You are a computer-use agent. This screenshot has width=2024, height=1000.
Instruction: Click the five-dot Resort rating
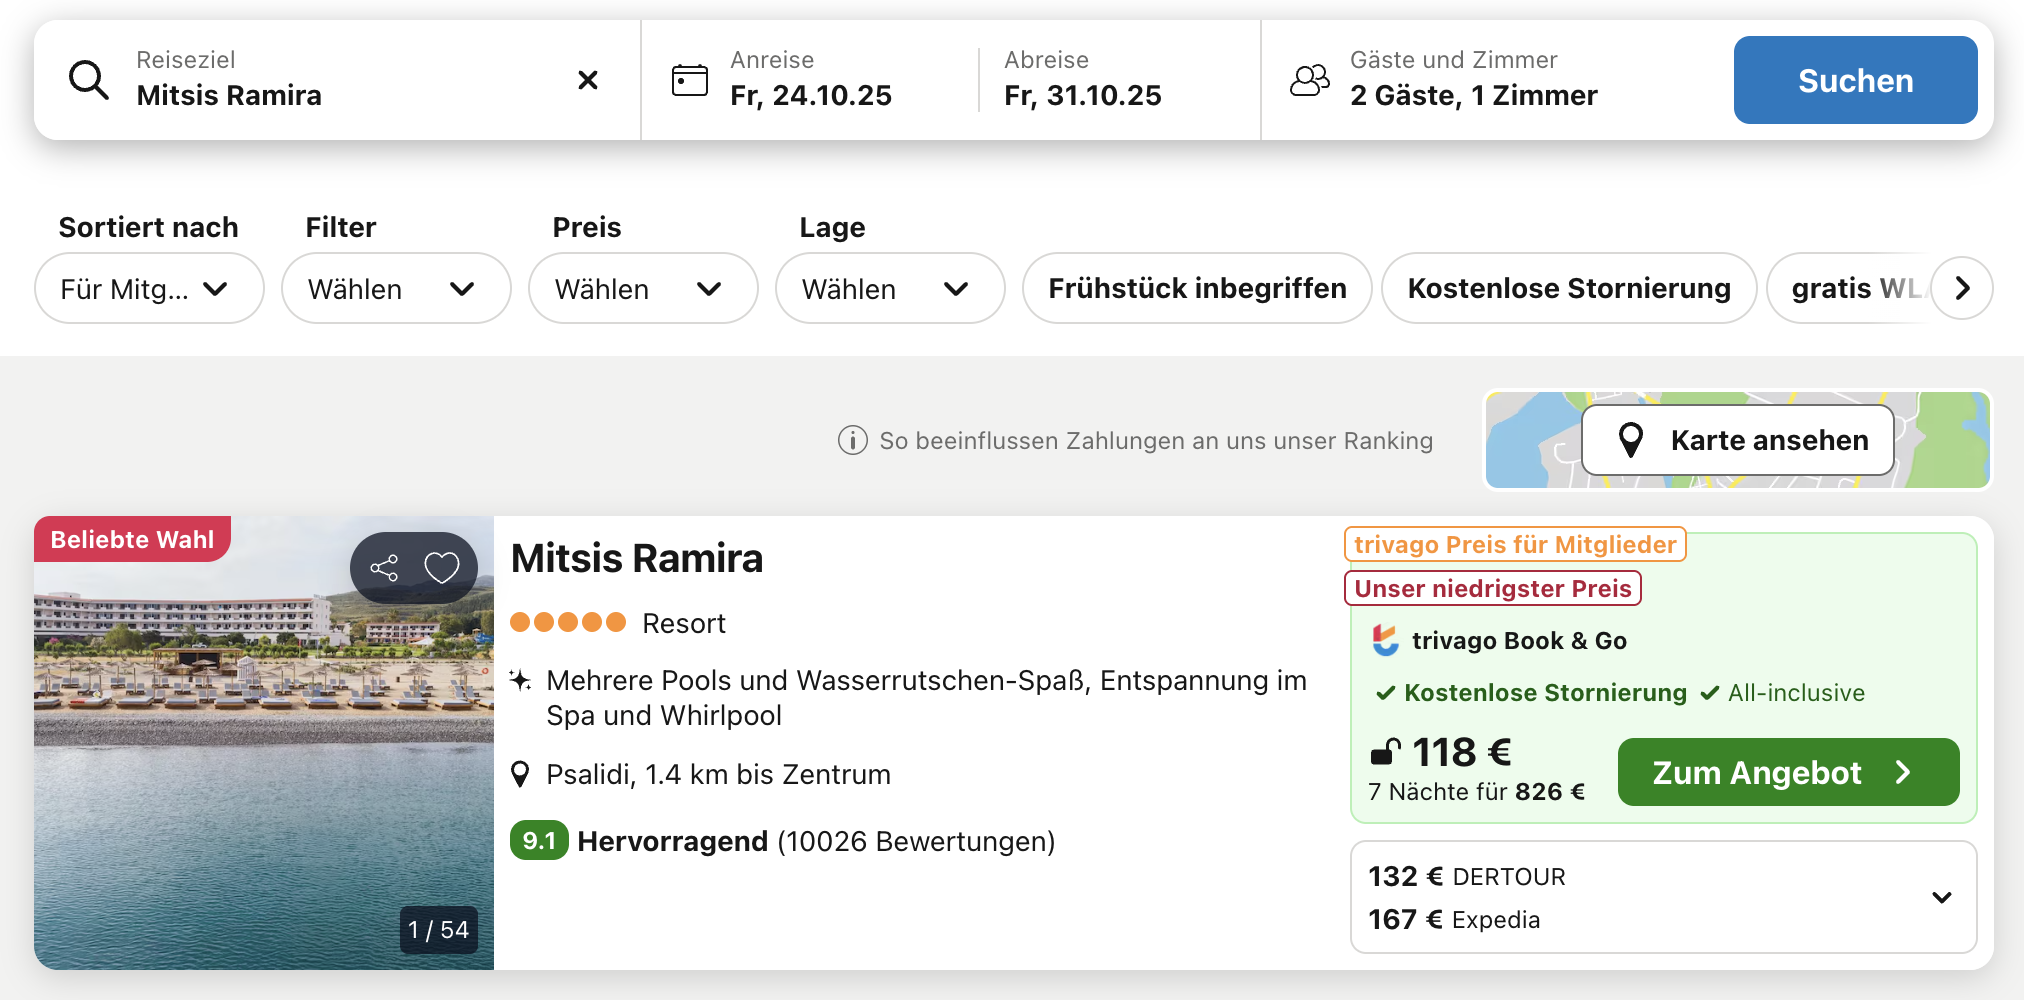pyautogui.click(x=568, y=622)
